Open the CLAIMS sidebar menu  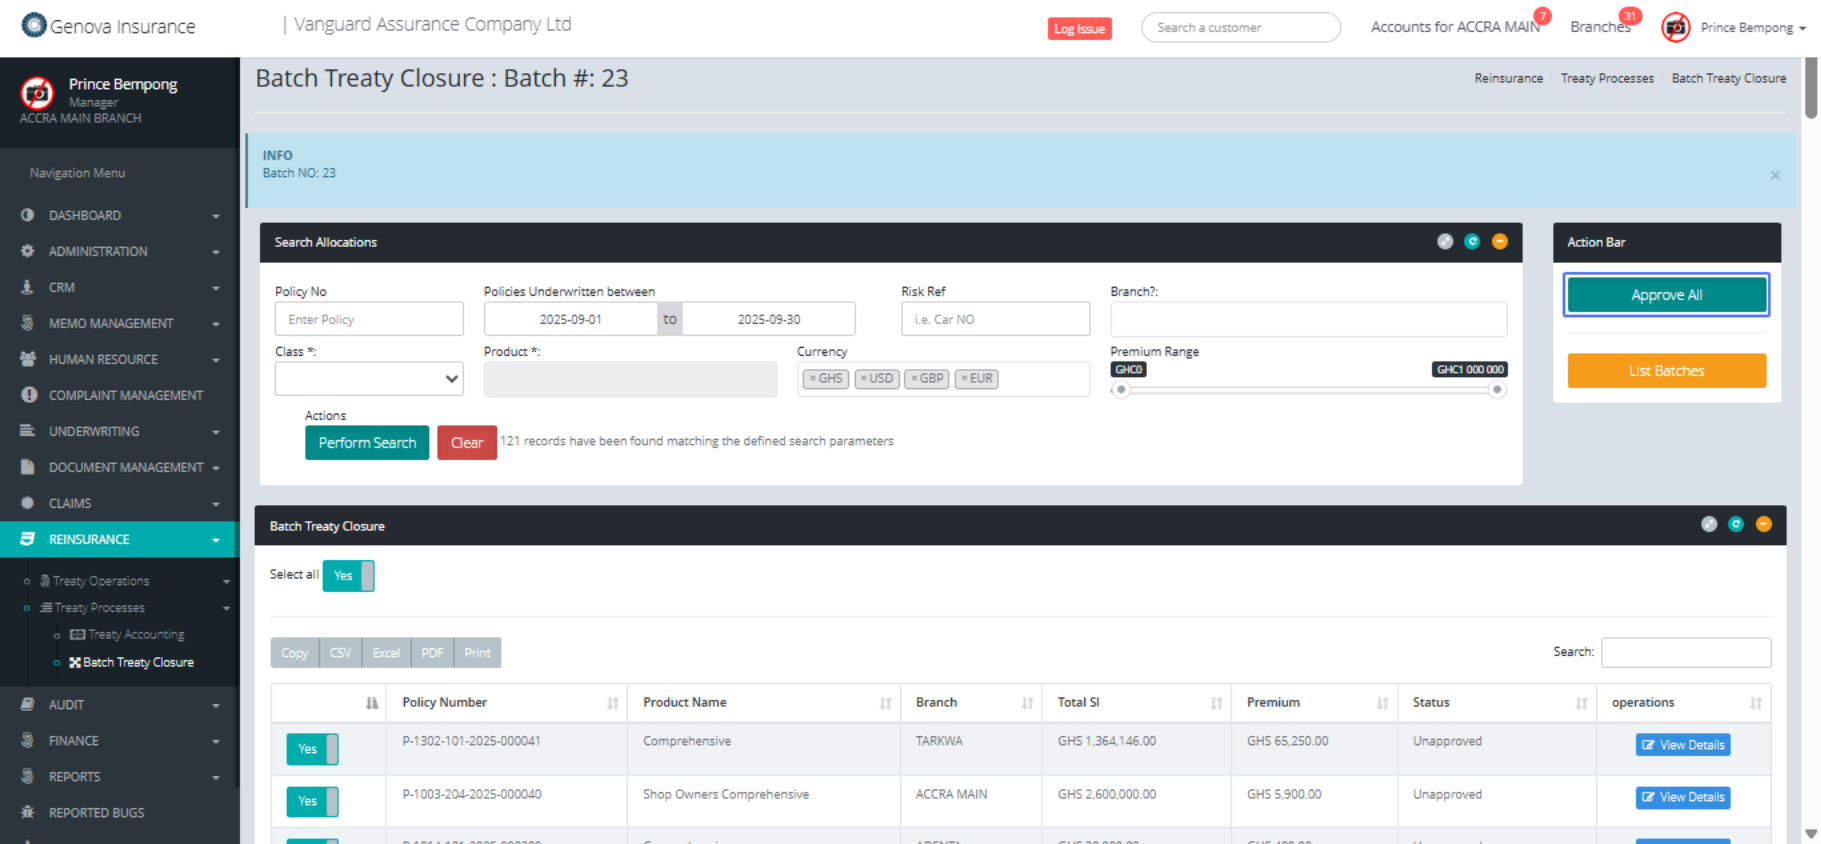pos(119,503)
